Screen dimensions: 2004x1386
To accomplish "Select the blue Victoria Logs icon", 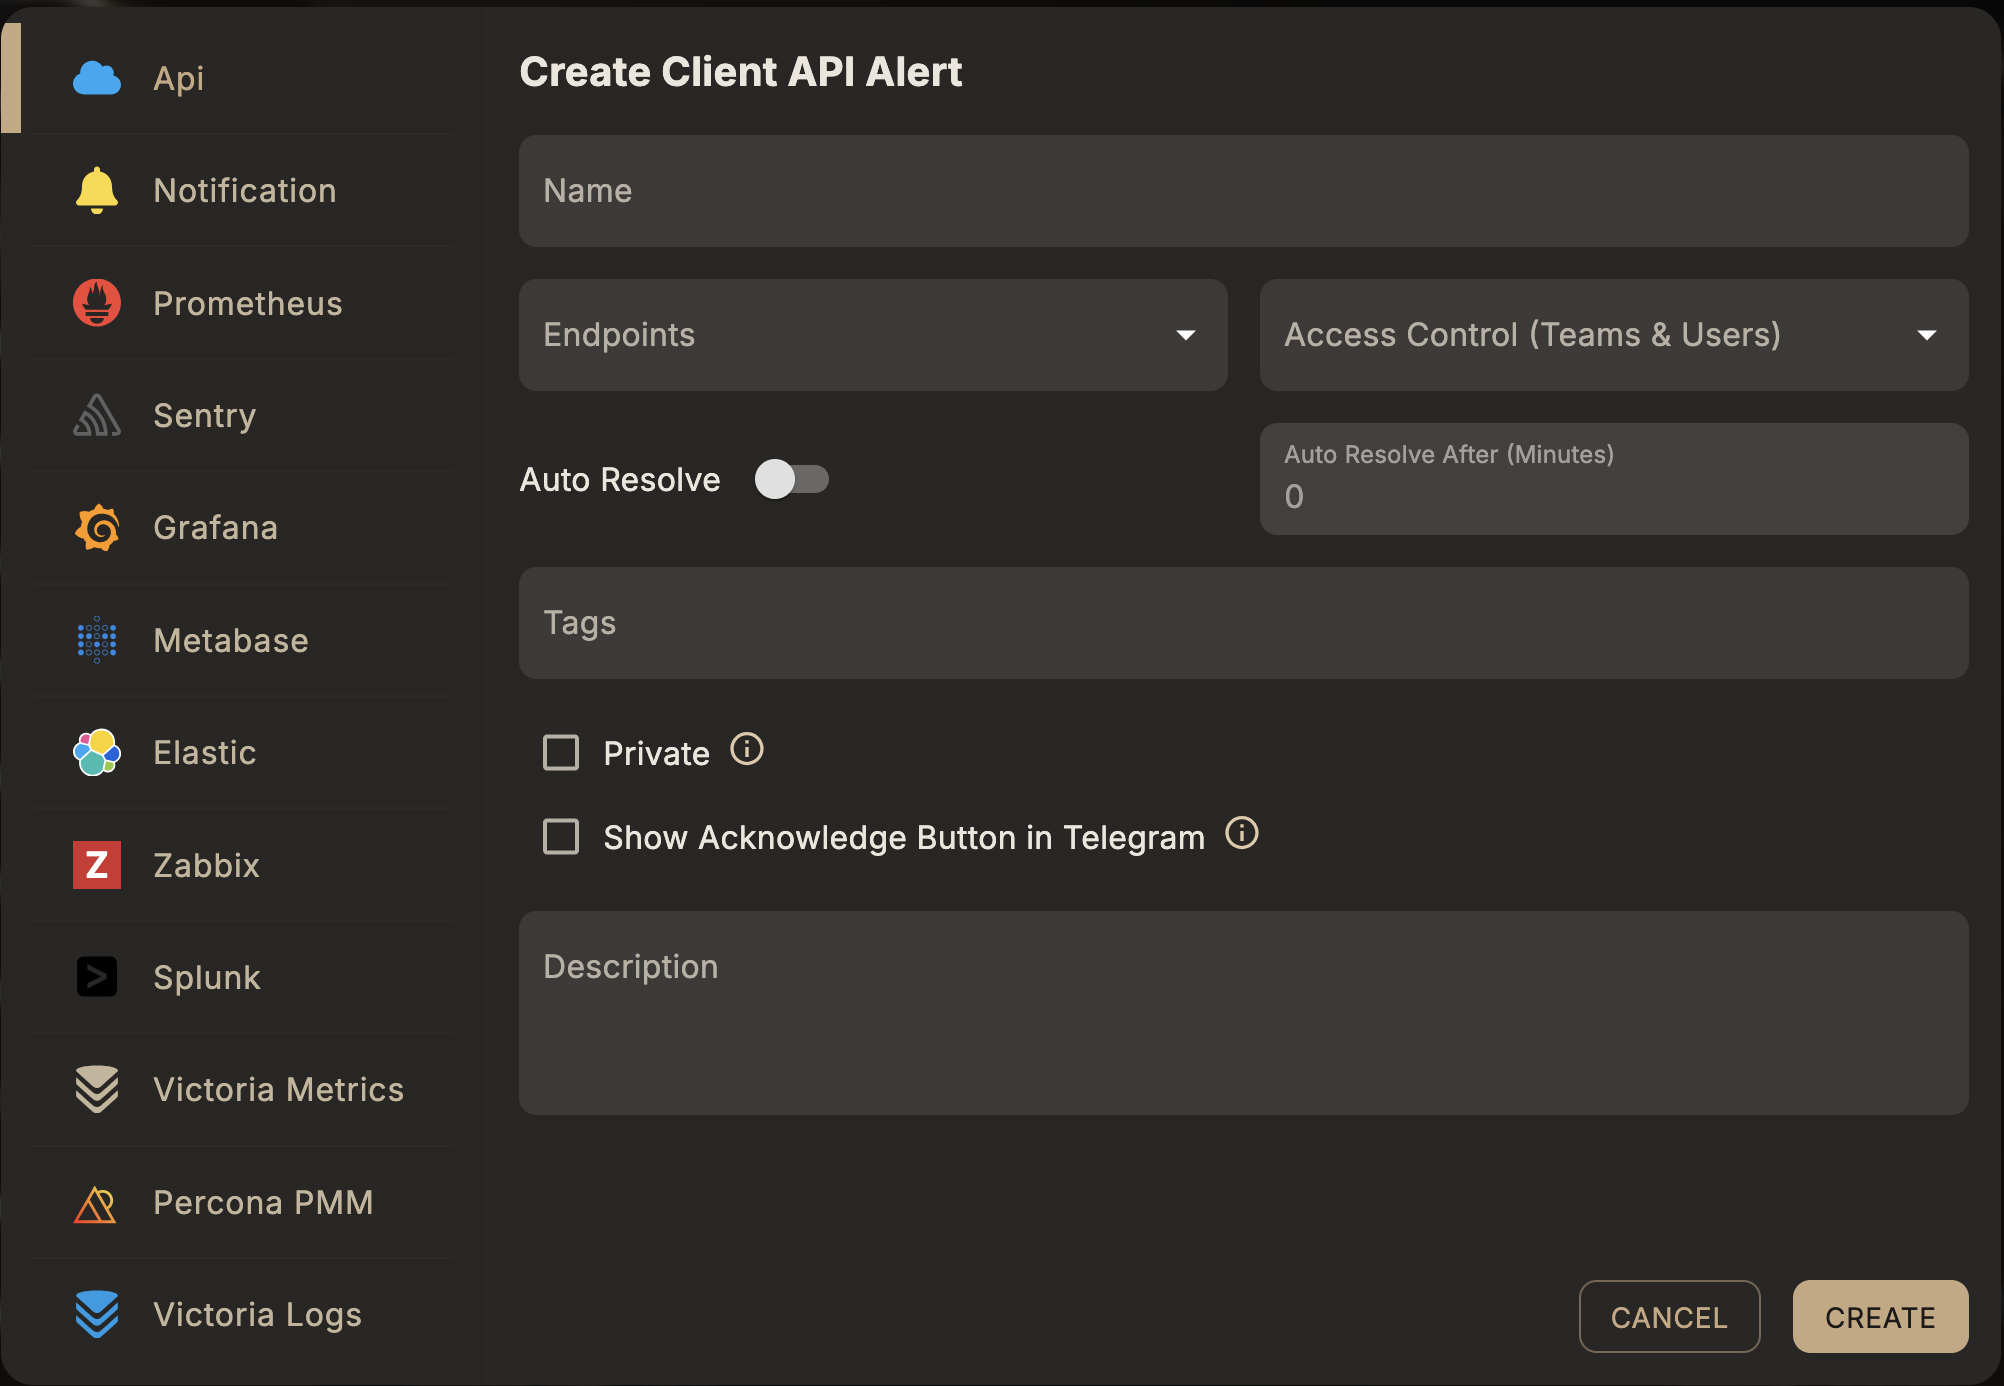I will pos(97,1314).
